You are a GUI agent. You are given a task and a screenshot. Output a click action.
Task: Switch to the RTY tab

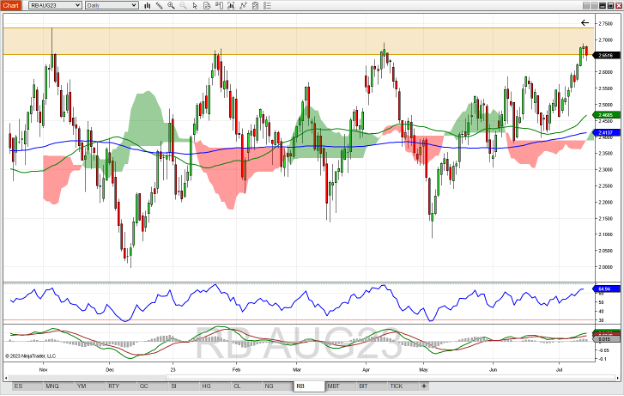122,386
